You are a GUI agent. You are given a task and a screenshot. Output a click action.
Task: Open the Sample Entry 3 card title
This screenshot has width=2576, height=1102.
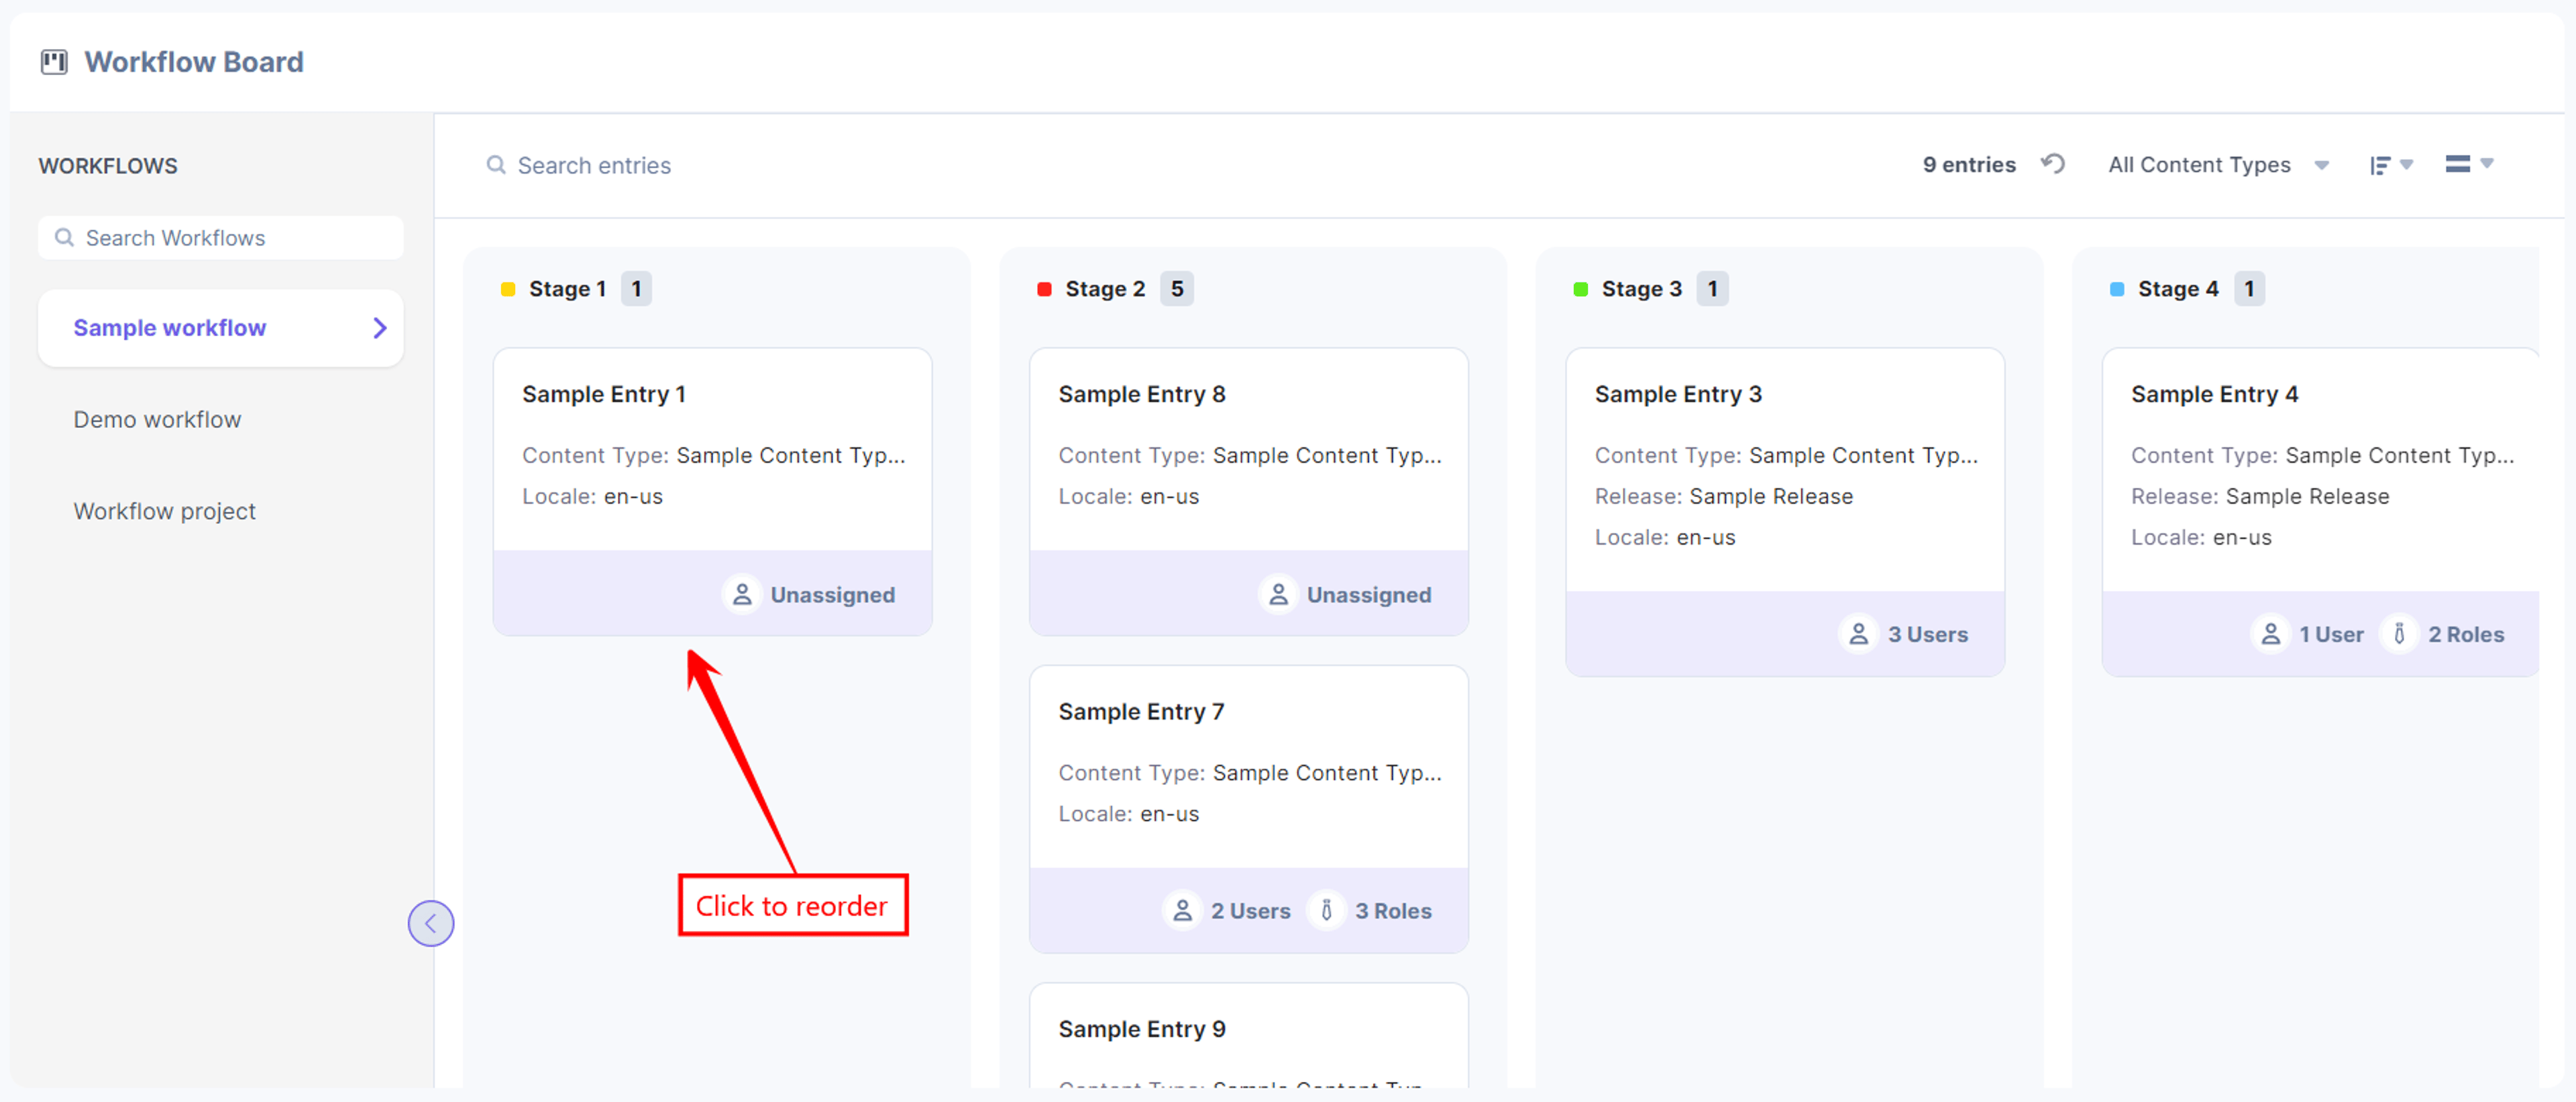point(1678,394)
